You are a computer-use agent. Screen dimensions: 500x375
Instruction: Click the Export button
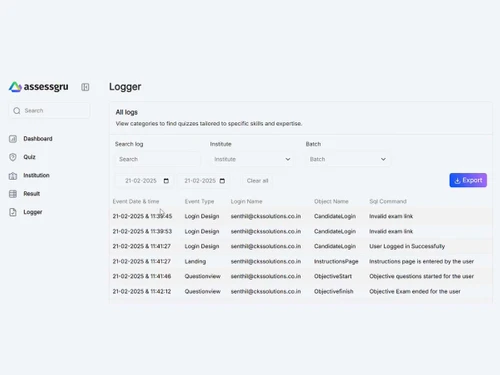468,180
